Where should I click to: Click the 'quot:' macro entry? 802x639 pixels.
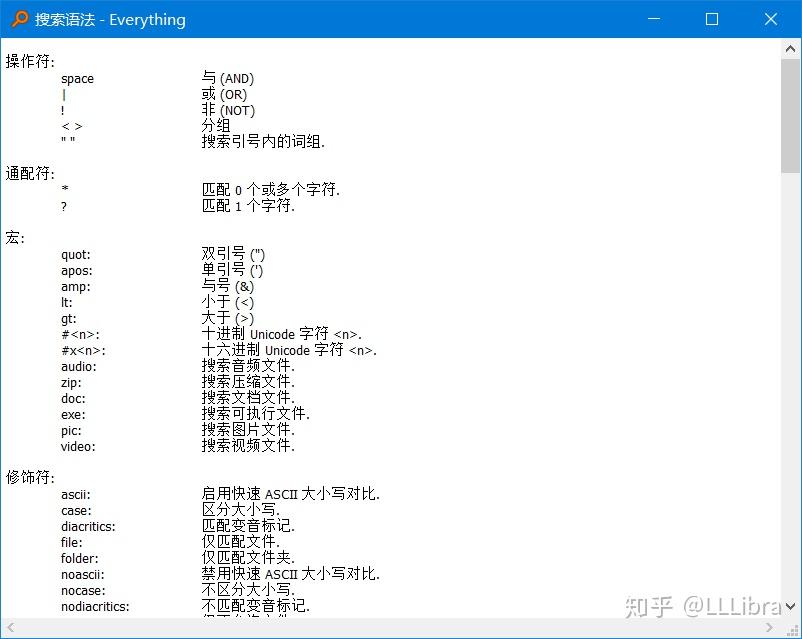76,255
